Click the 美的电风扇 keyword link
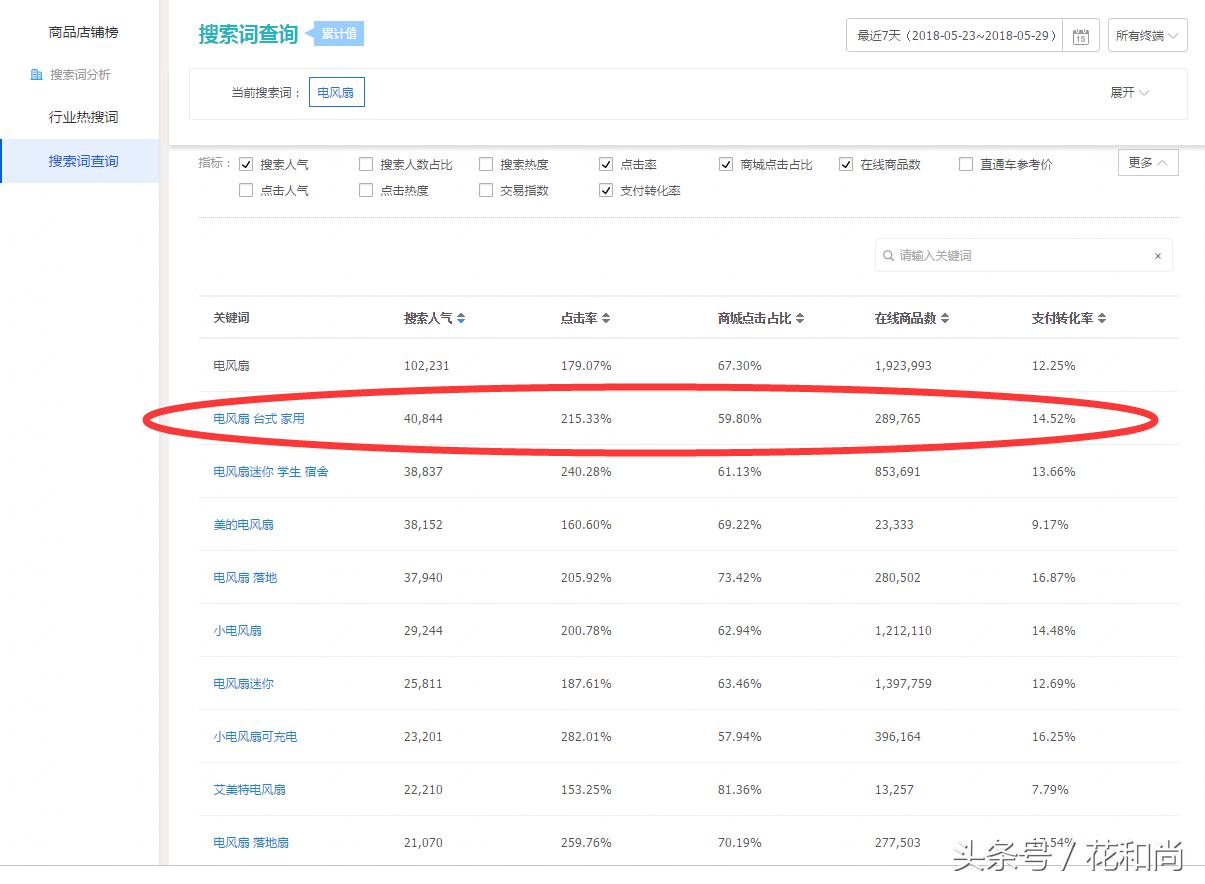Viewport: 1205px width, 884px height. pyautogui.click(x=244, y=524)
